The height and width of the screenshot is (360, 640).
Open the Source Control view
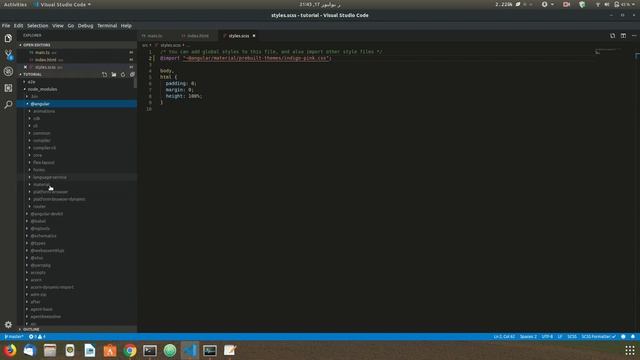8,55
